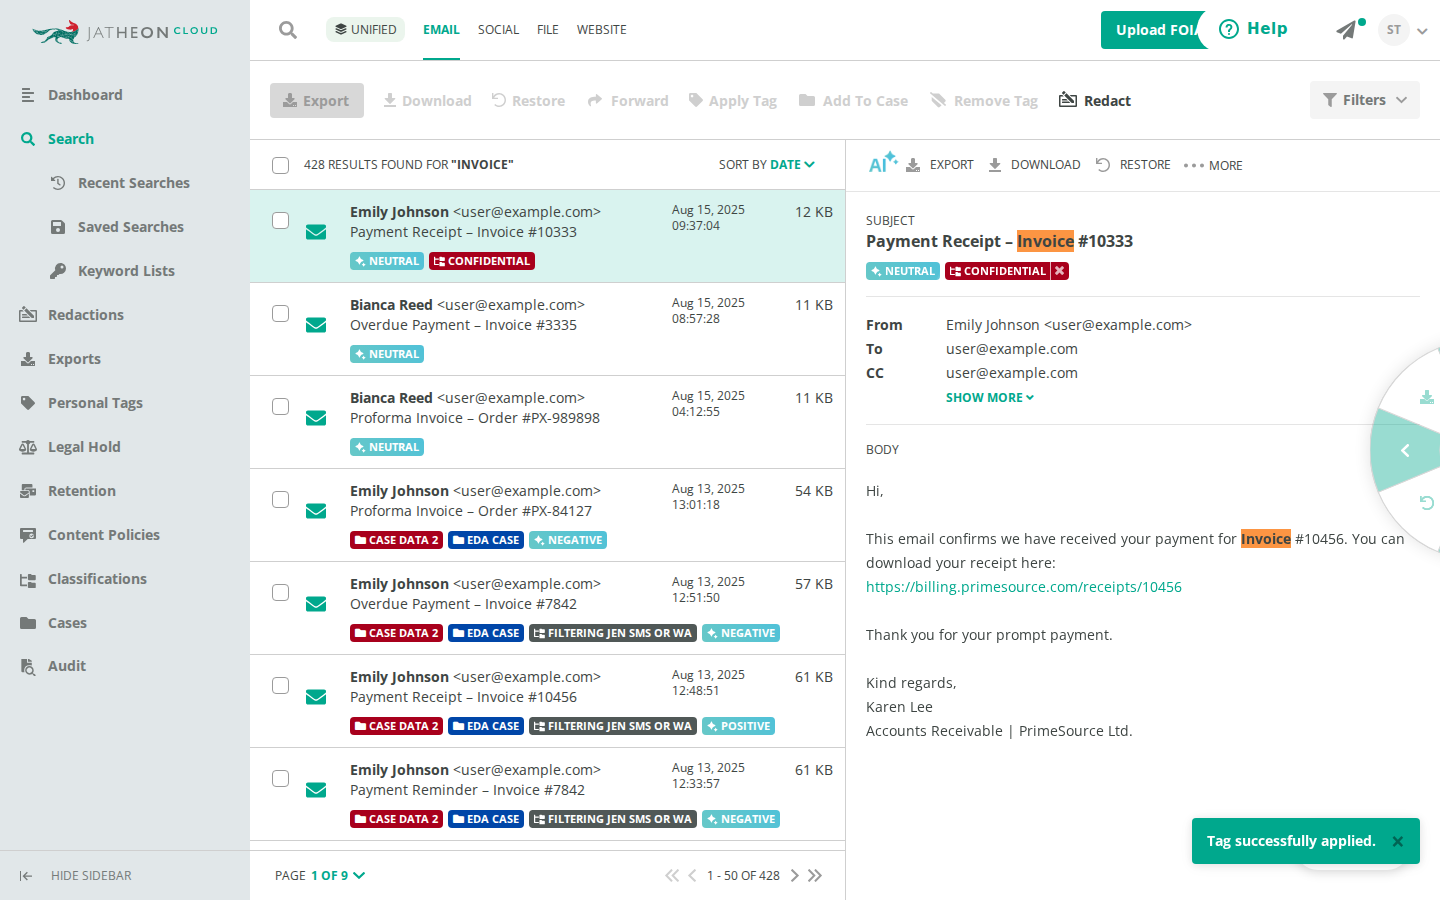
Task: Open the ST user account dropdown
Action: click(x=1403, y=30)
